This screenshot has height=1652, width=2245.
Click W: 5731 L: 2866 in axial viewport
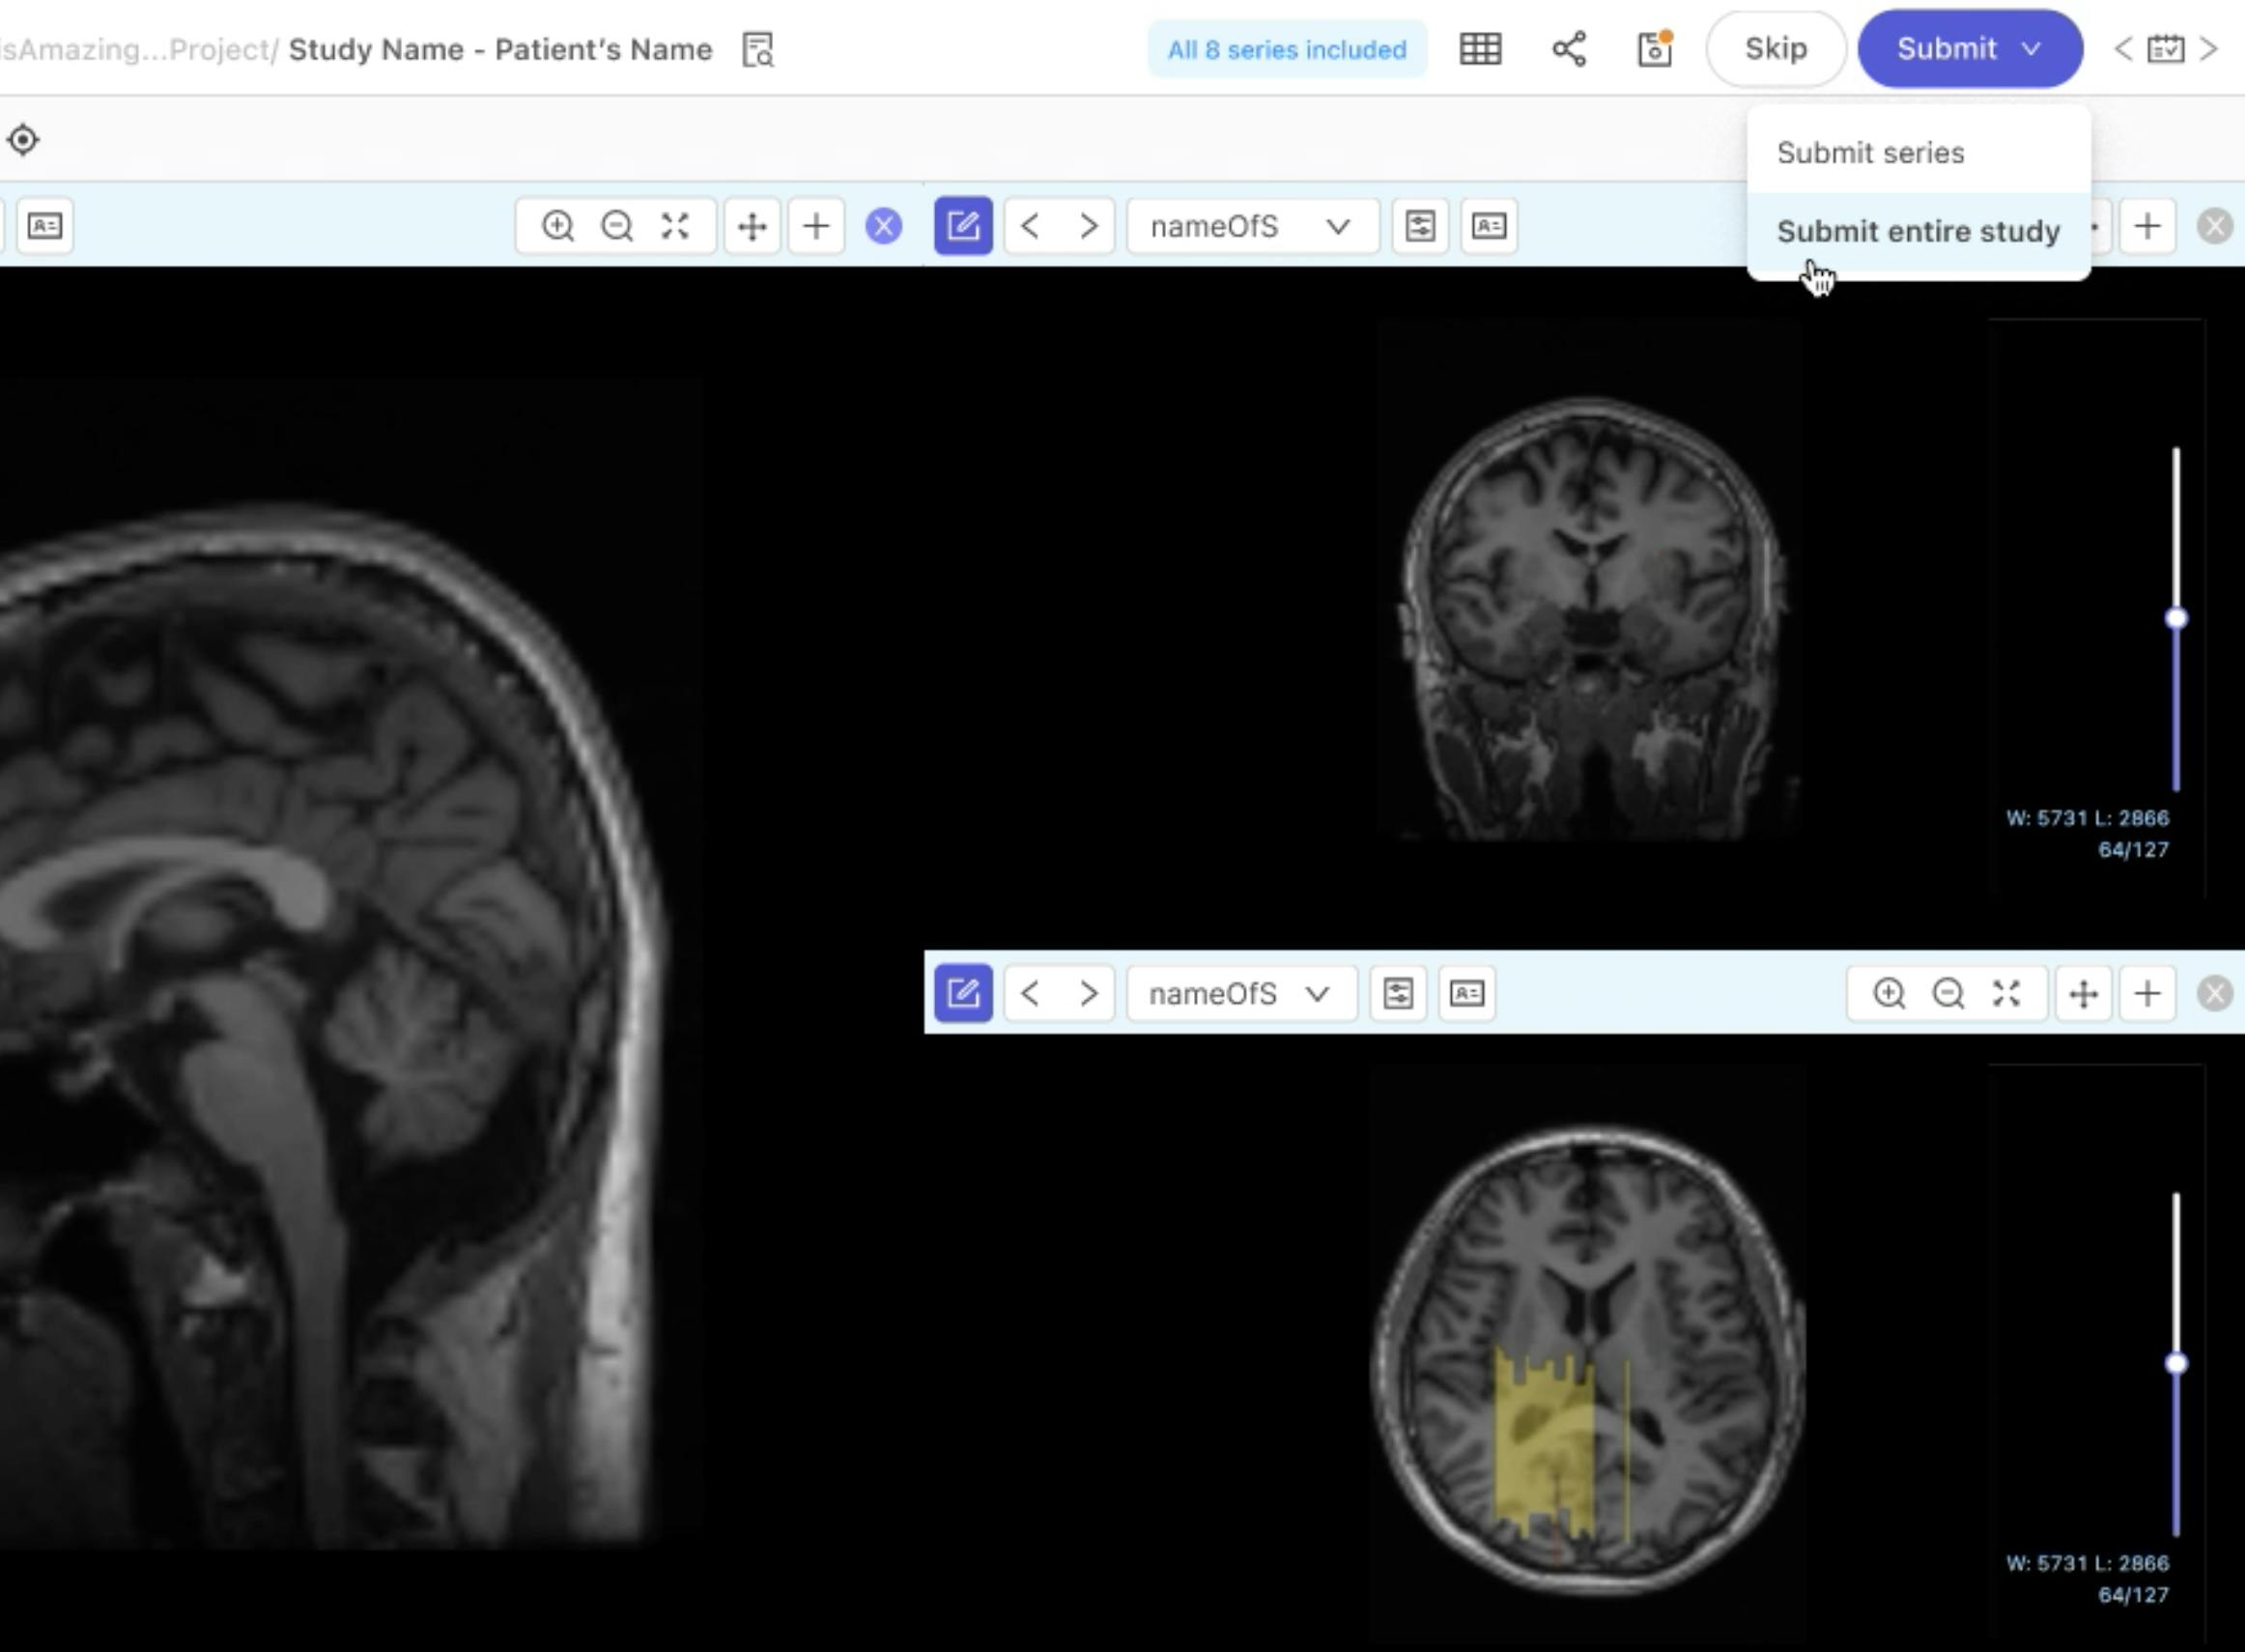pos(2087,1563)
